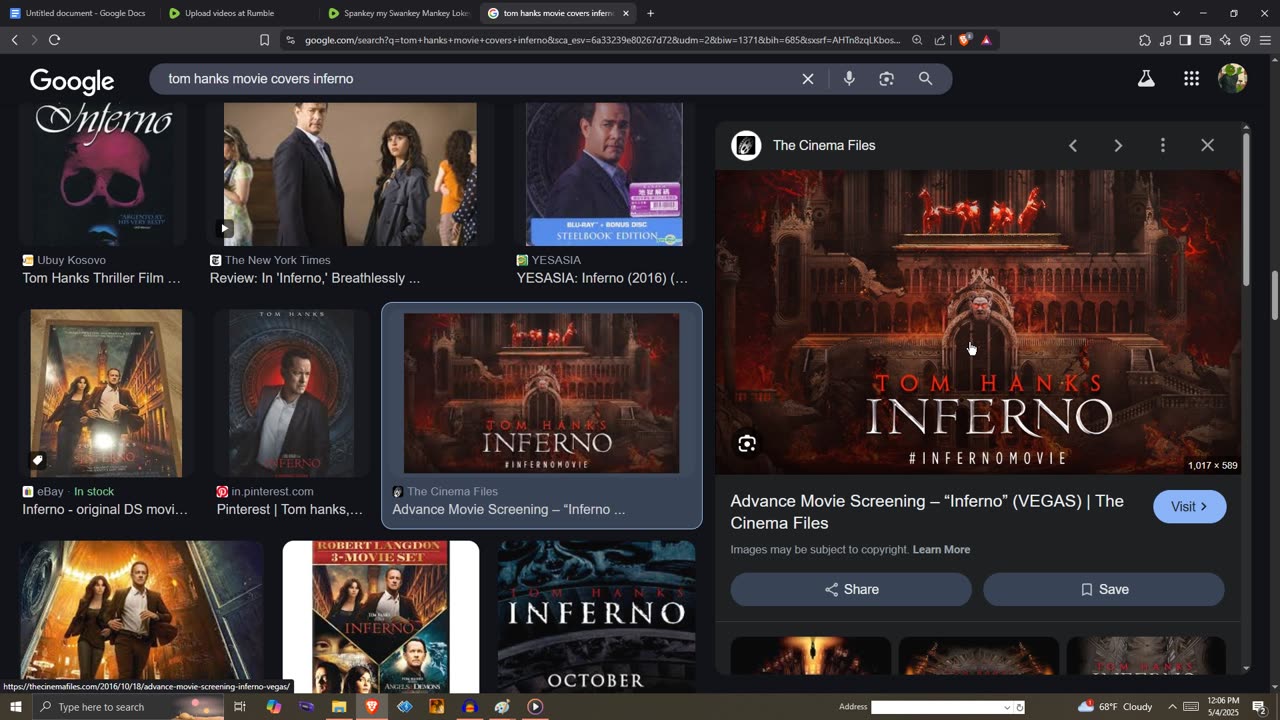The image size is (1280, 720).
Task: Open the preview panel three-dot menu
Action: [x=1162, y=146]
